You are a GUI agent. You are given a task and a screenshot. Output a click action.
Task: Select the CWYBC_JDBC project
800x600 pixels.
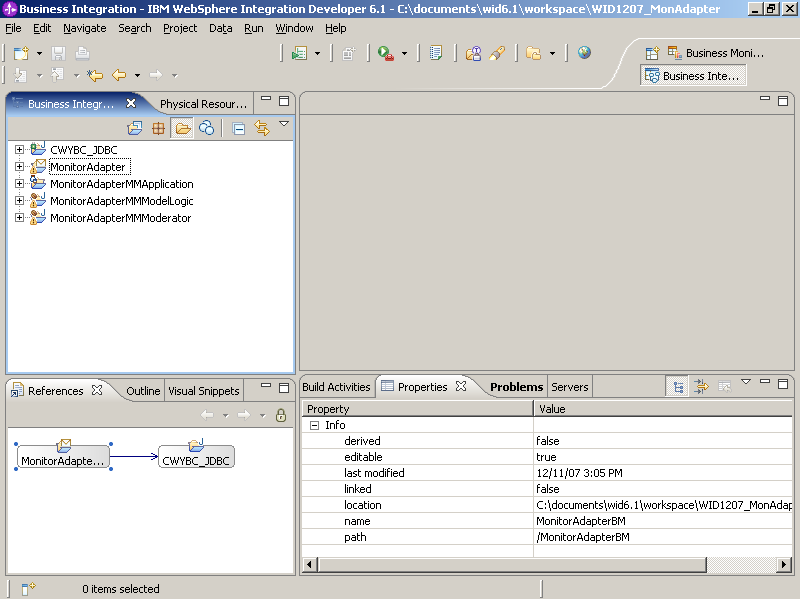click(84, 150)
